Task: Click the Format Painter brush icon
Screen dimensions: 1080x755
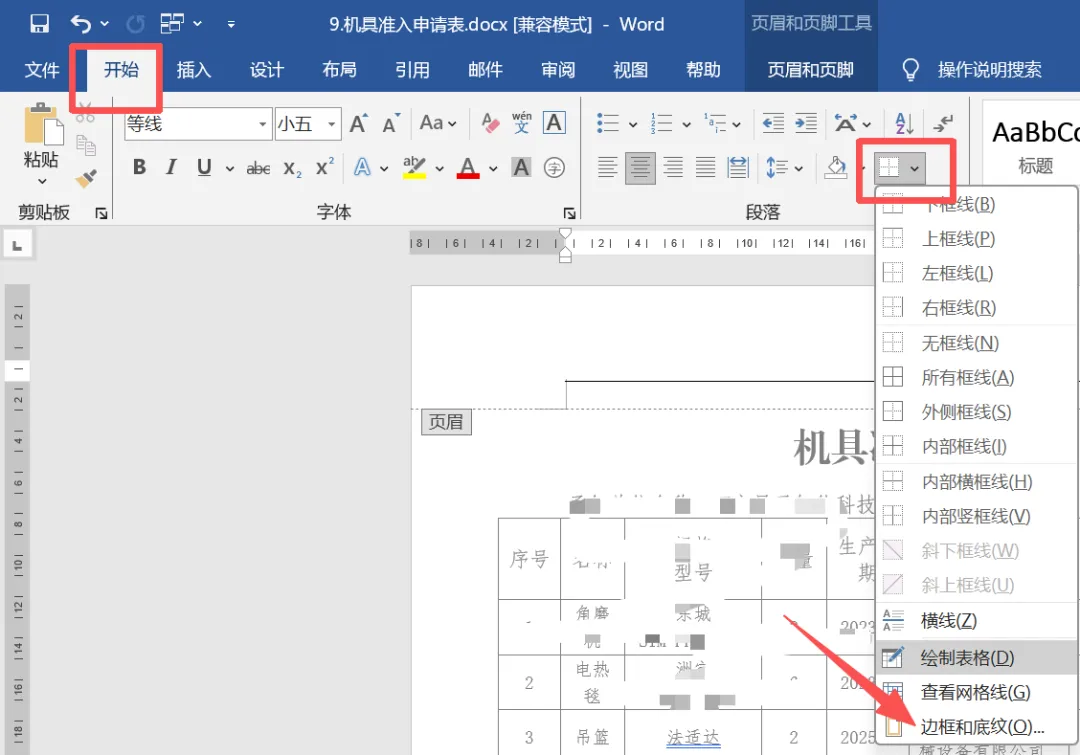Action: click(86, 178)
